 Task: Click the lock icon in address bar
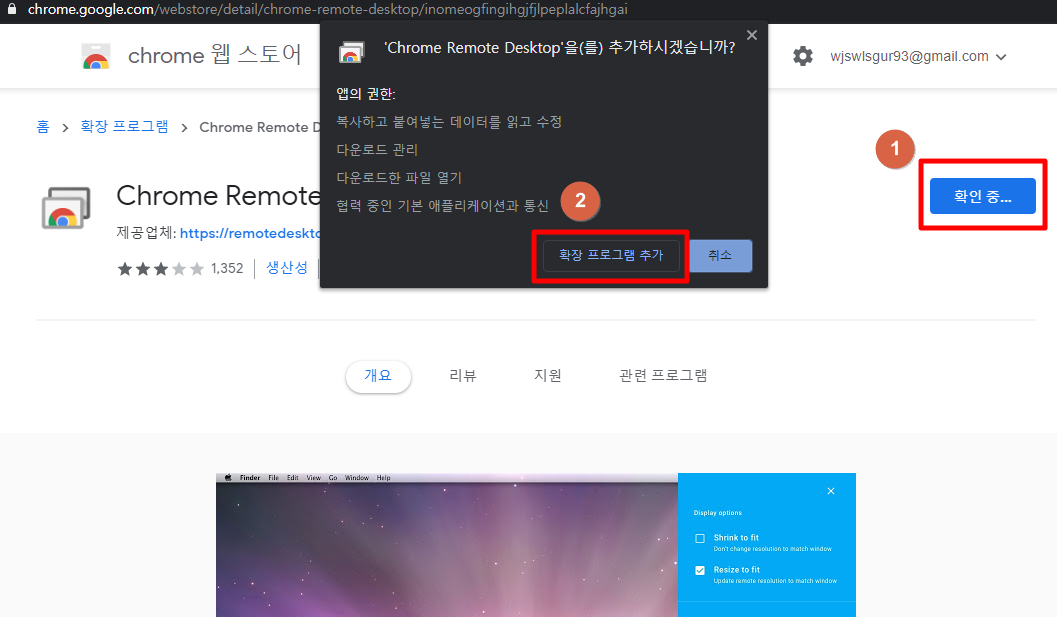(11, 9)
